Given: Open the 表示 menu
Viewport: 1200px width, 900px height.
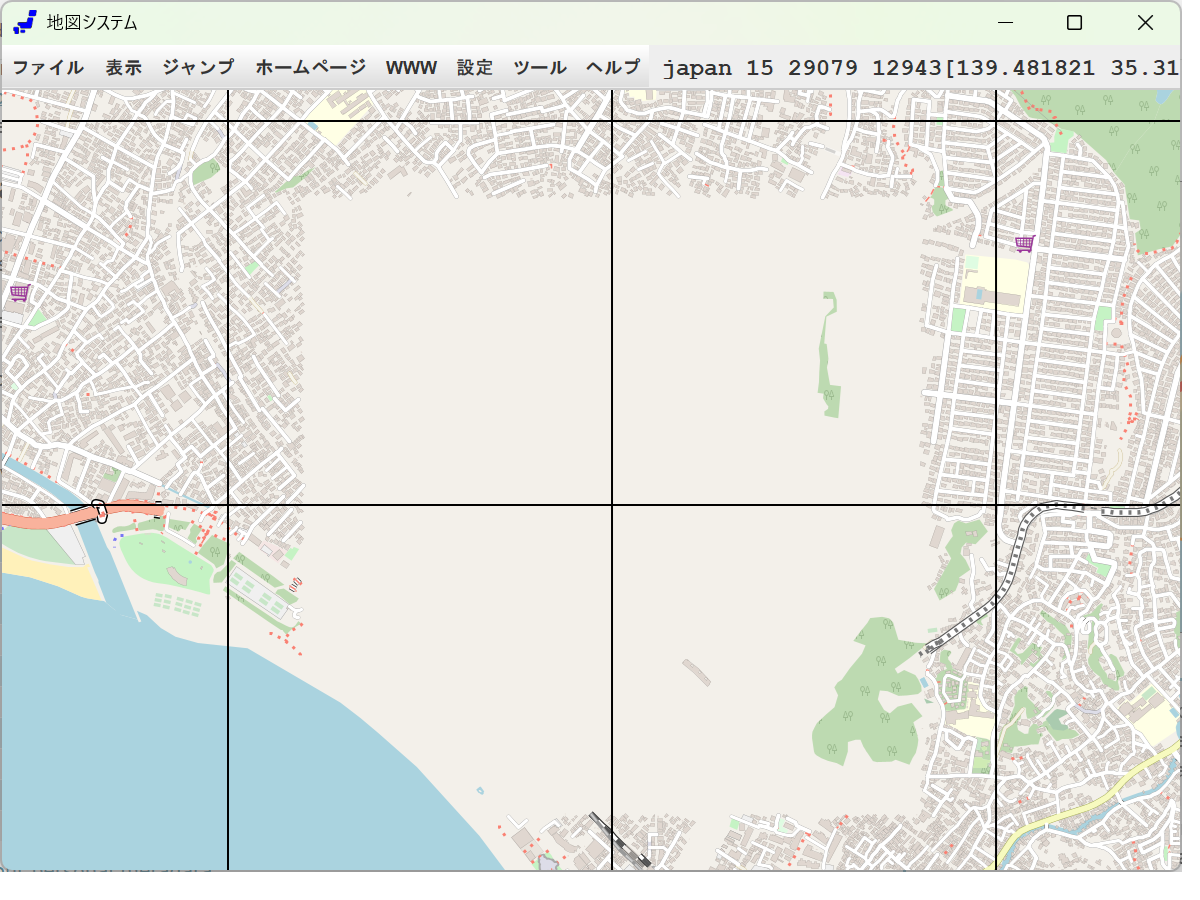Looking at the screenshot, I should 124,68.
